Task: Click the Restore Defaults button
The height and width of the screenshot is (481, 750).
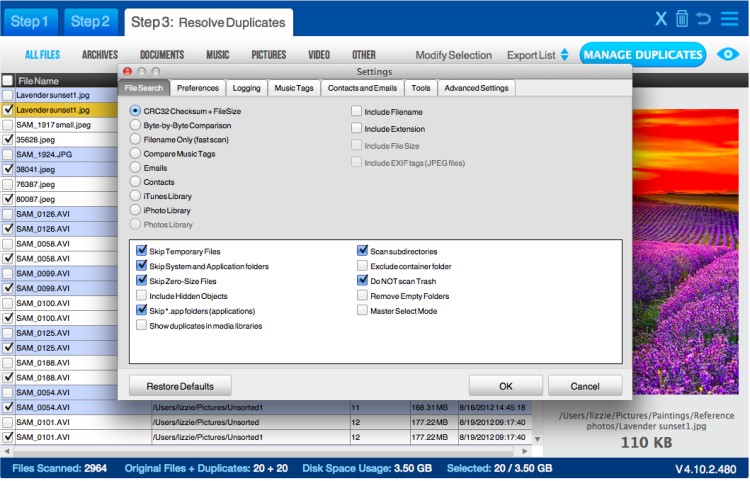Action: click(x=179, y=385)
